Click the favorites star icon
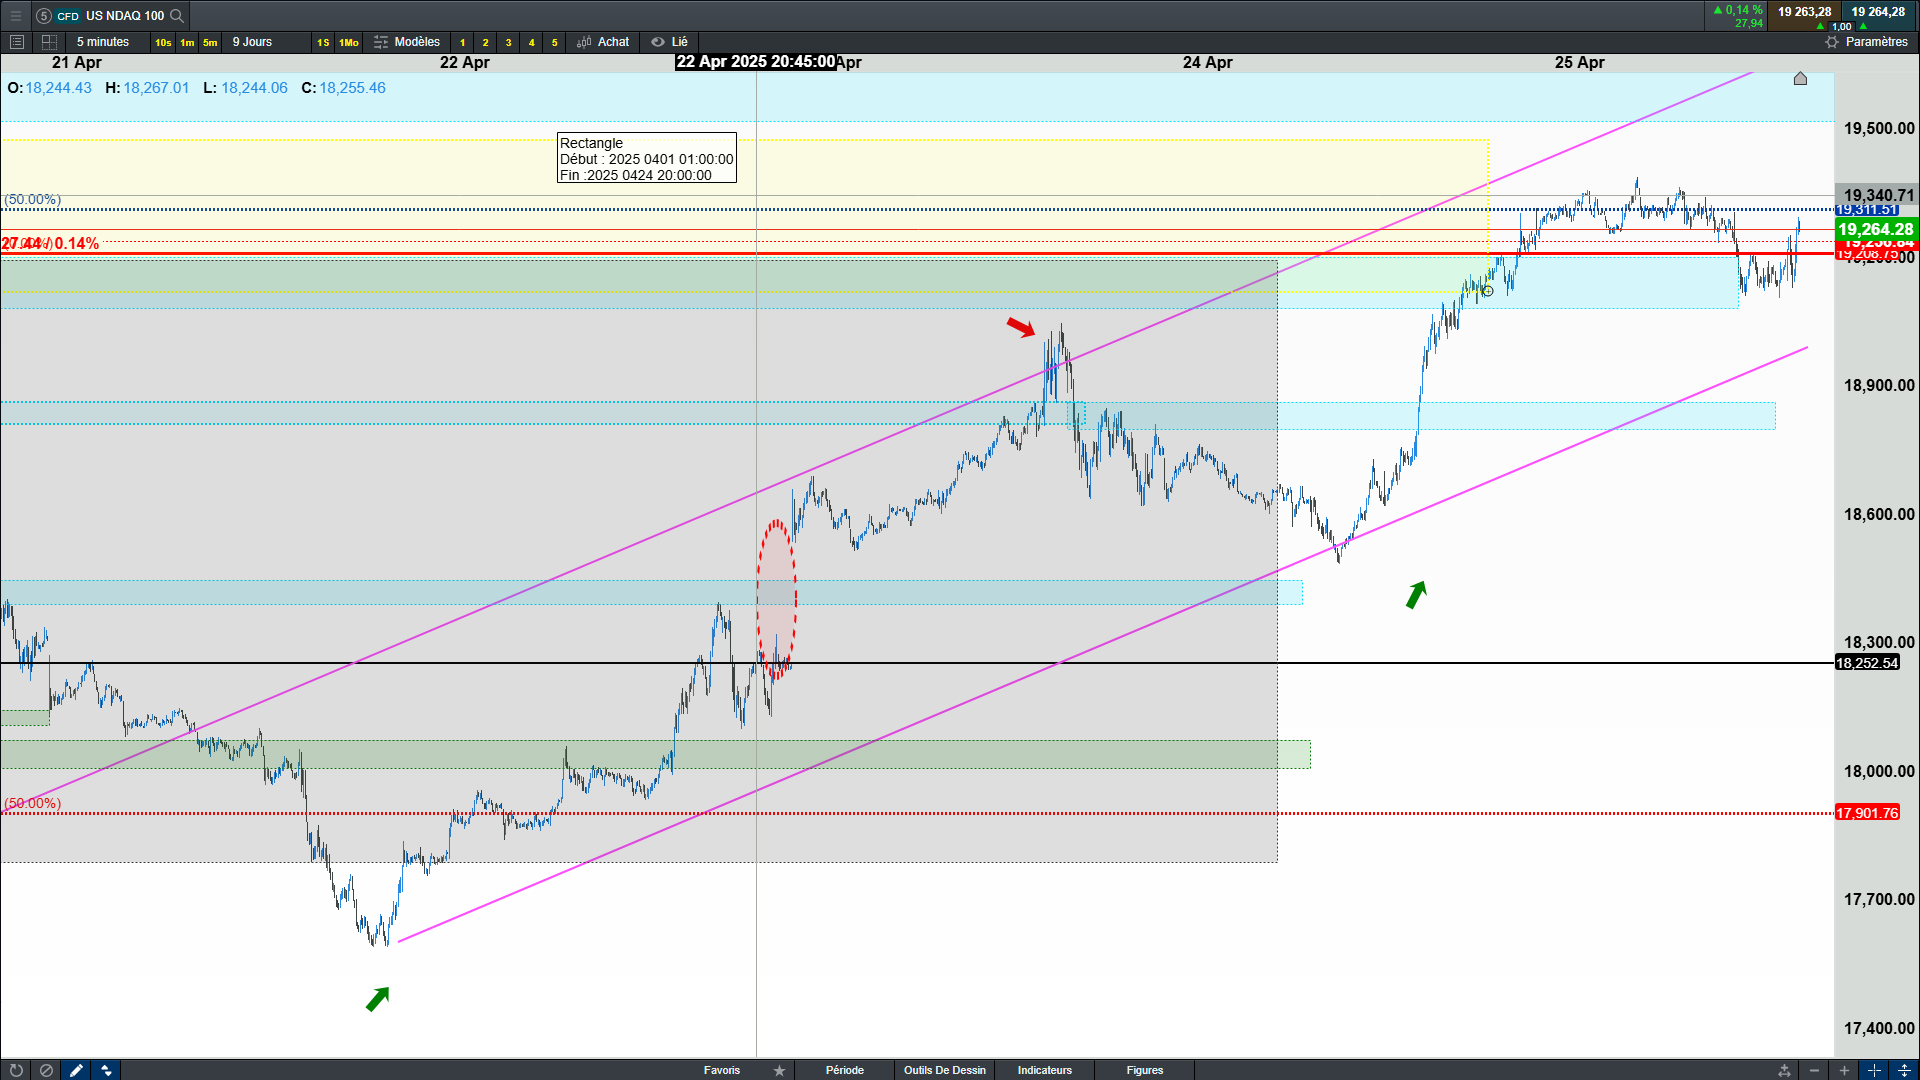Image resolution: width=1920 pixels, height=1080 pixels. 779,1070
